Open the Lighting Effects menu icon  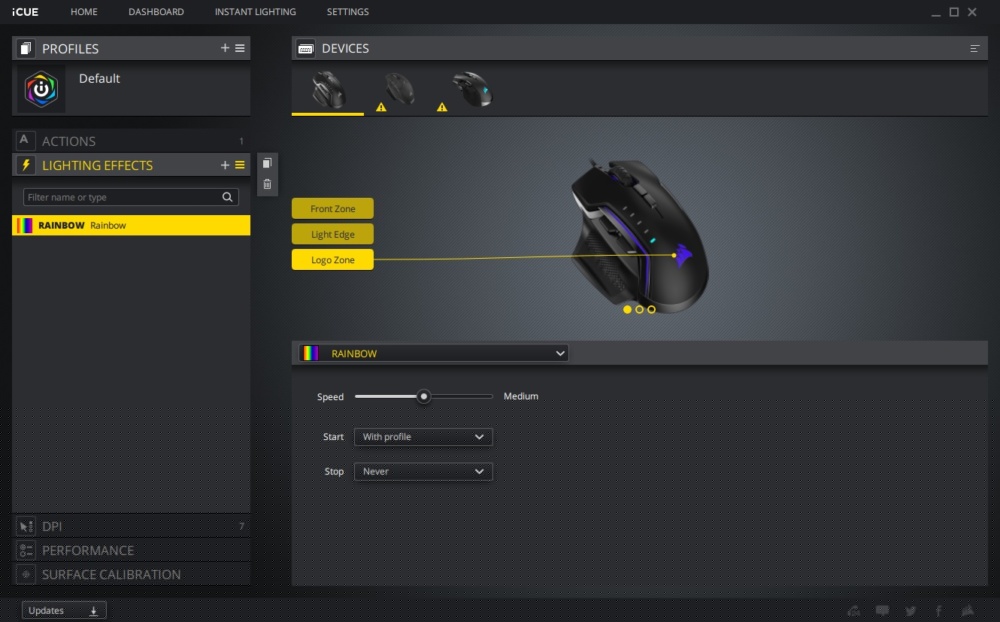240,165
